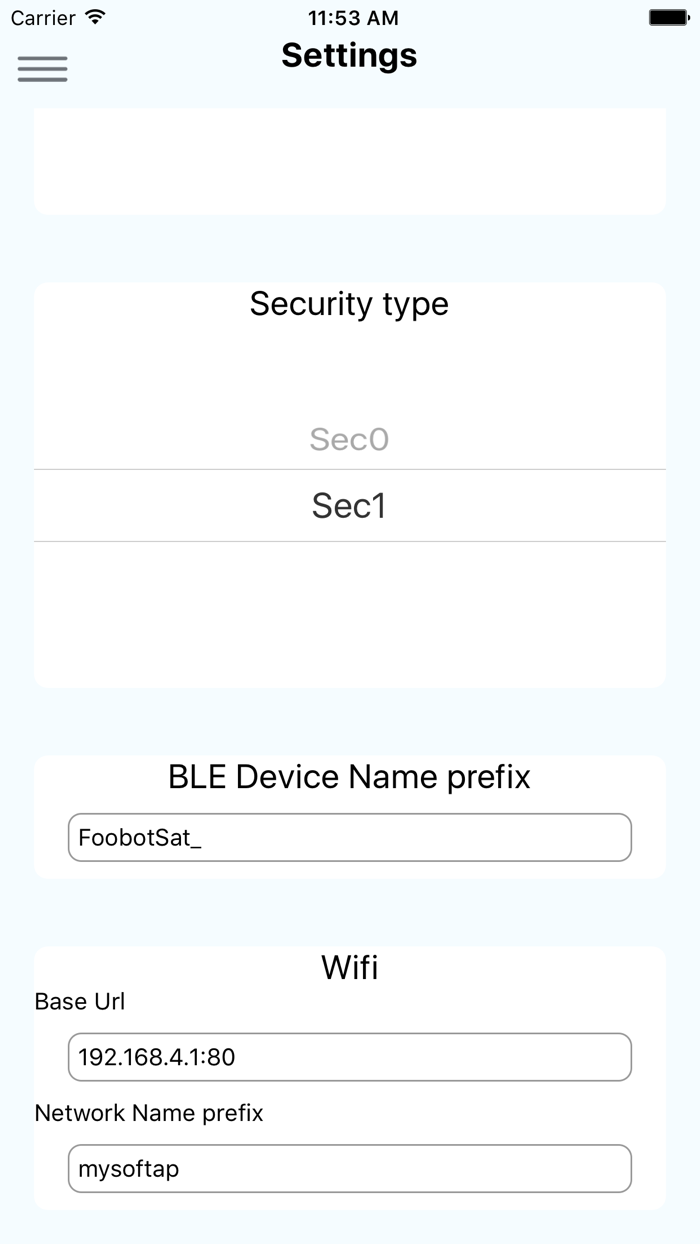Click the Base Url field
This screenshot has width=700, height=1244.
tap(349, 1057)
